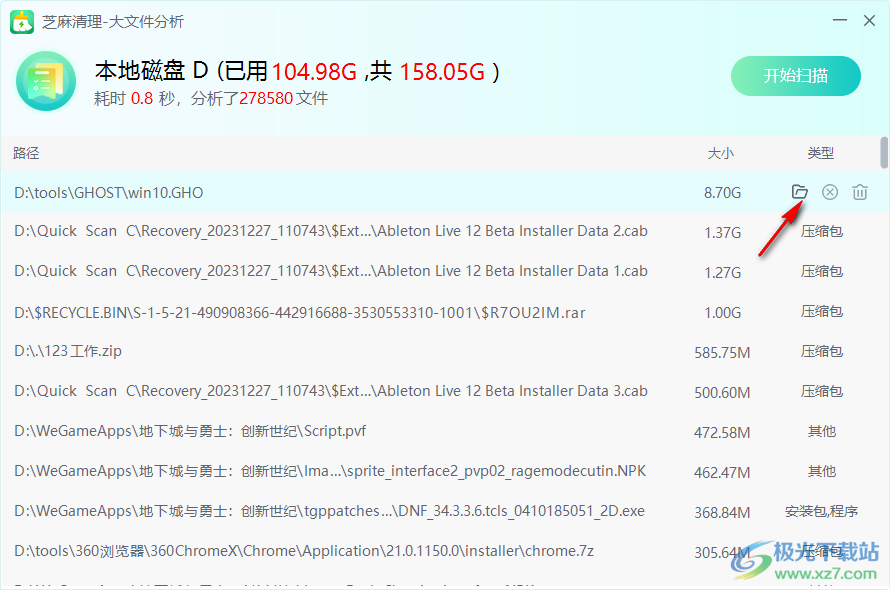The height and width of the screenshot is (590, 890).
Task: Sort by the 路径 column header
Action: (x=27, y=153)
